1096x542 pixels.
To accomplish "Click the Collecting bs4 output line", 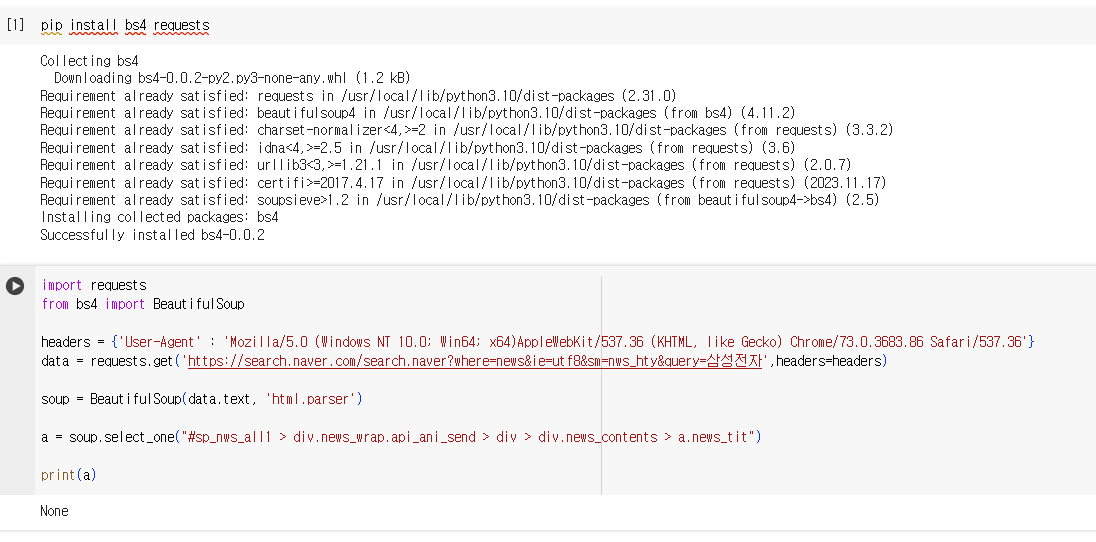I will coord(89,61).
